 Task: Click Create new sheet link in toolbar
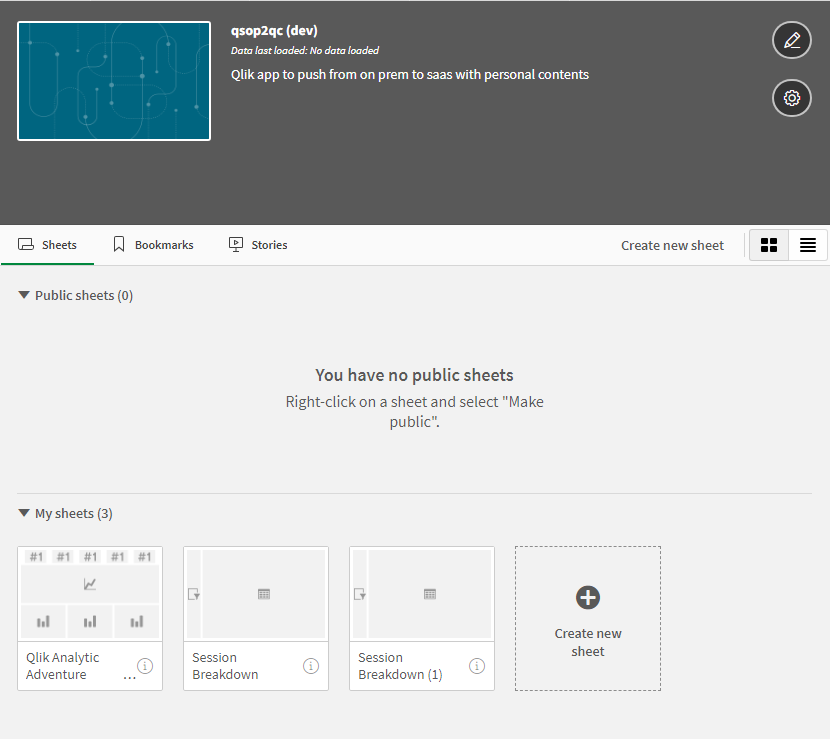tap(672, 246)
